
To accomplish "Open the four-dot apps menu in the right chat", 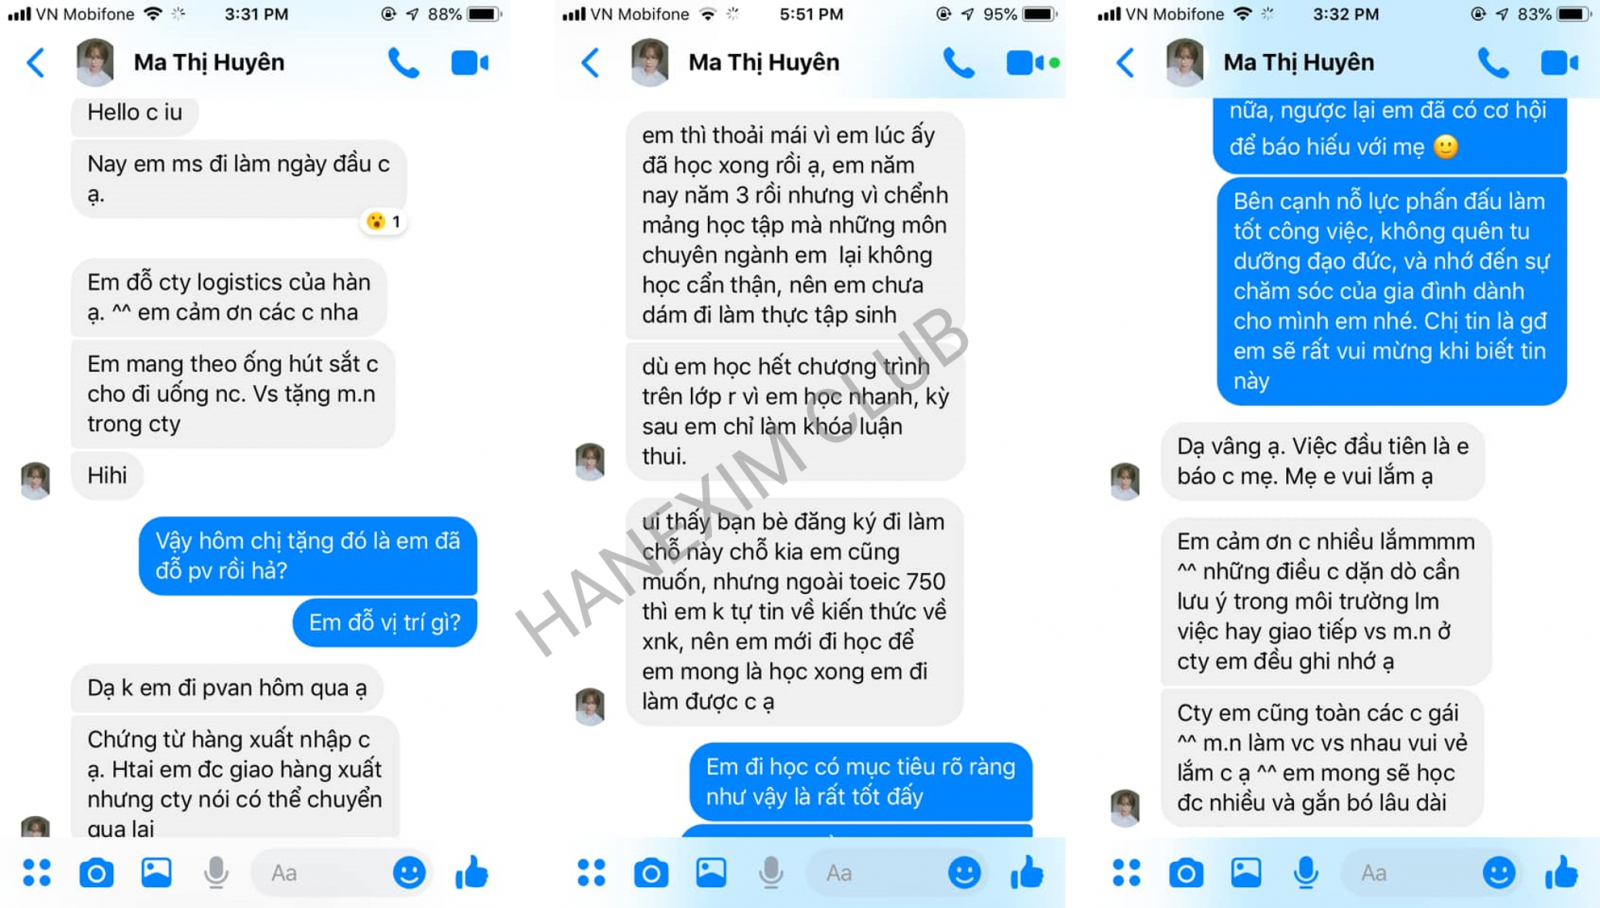I will pyautogui.click(x=1126, y=873).
